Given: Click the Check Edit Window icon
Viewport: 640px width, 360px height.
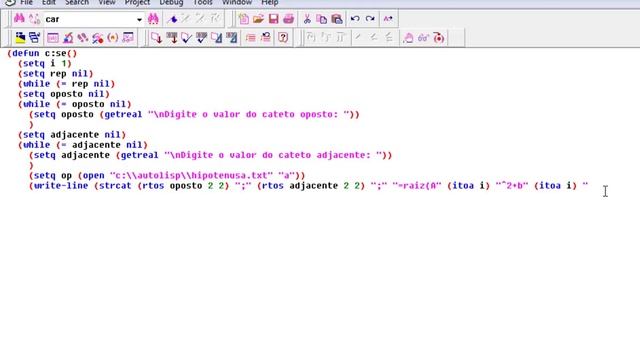Looking at the screenshot, I should click(187, 38).
